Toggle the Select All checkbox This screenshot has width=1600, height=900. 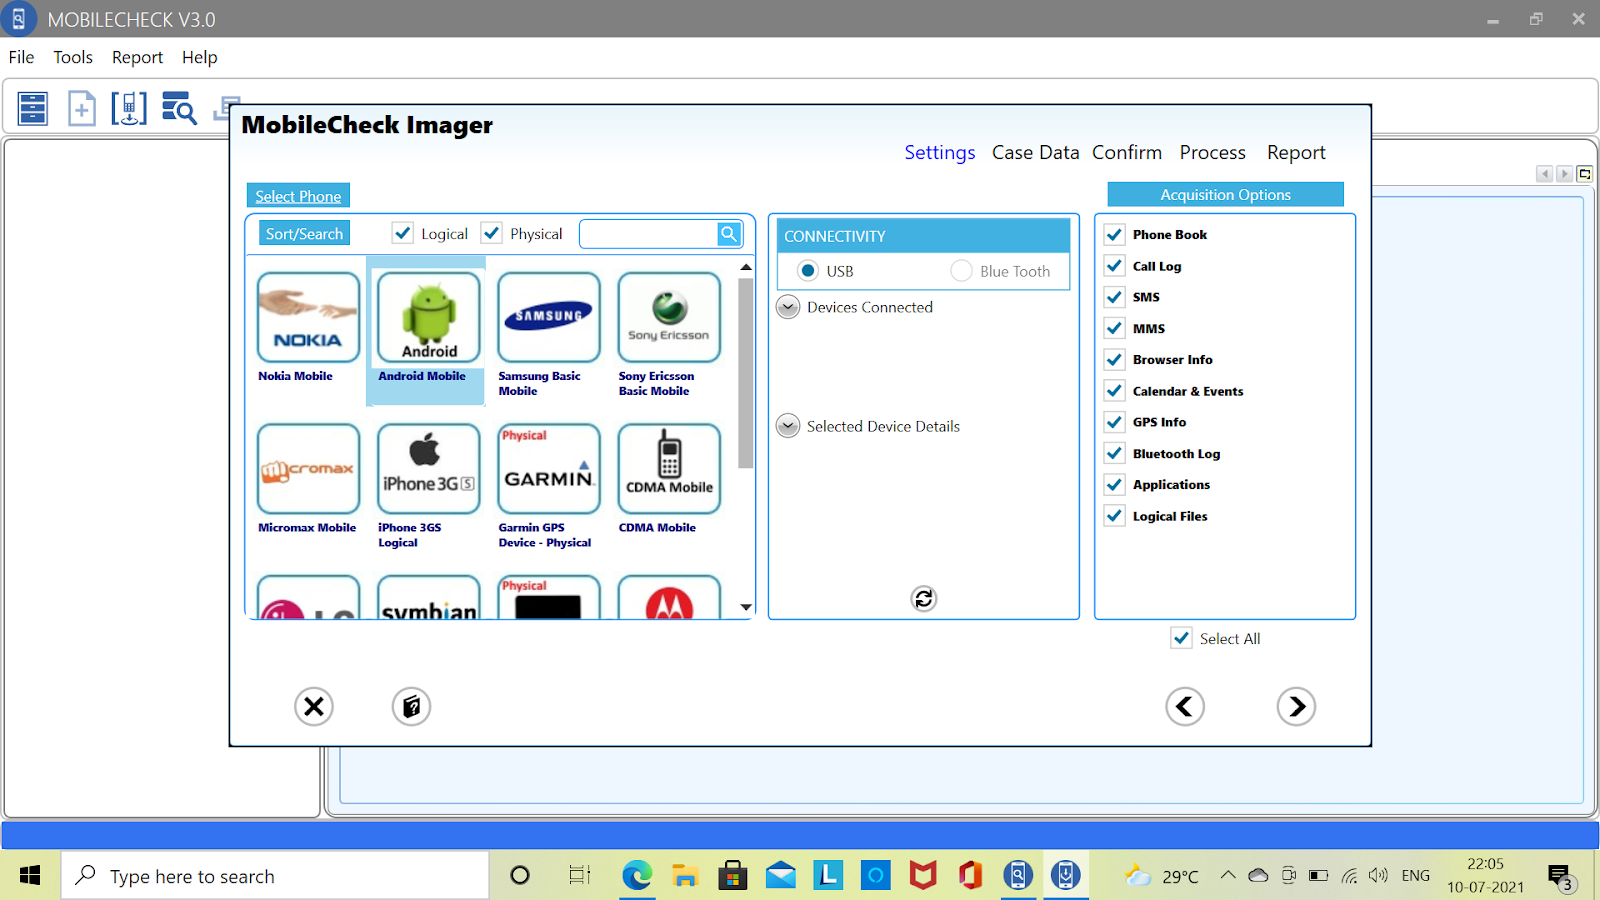point(1181,638)
